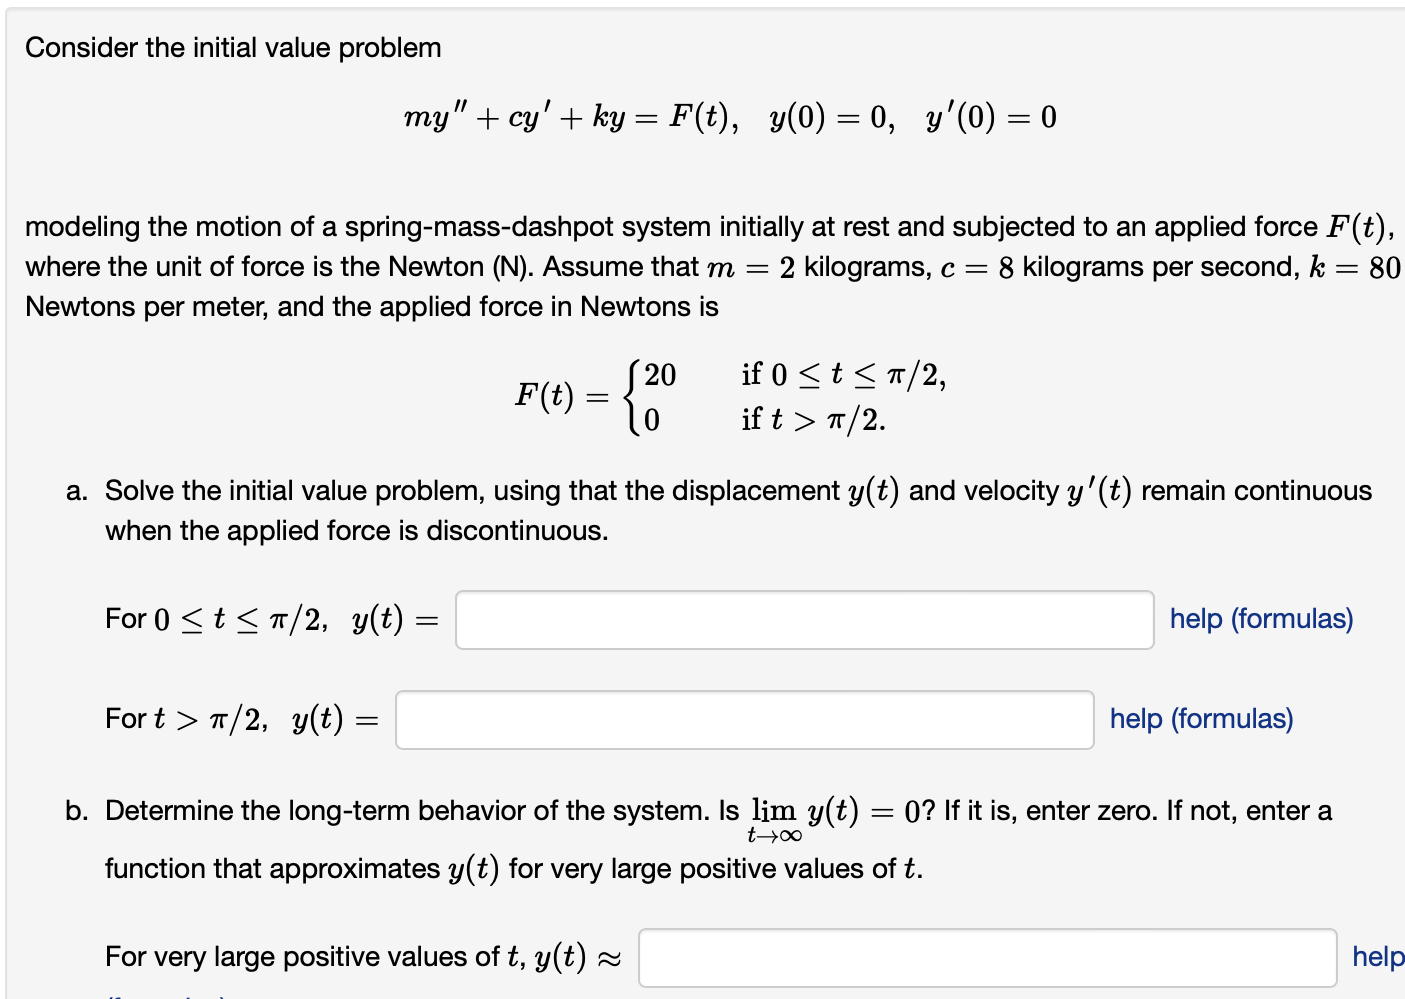The height and width of the screenshot is (999, 1405).
Task: Click the help link next to the long-term behavior field
Action: [1378, 956]
